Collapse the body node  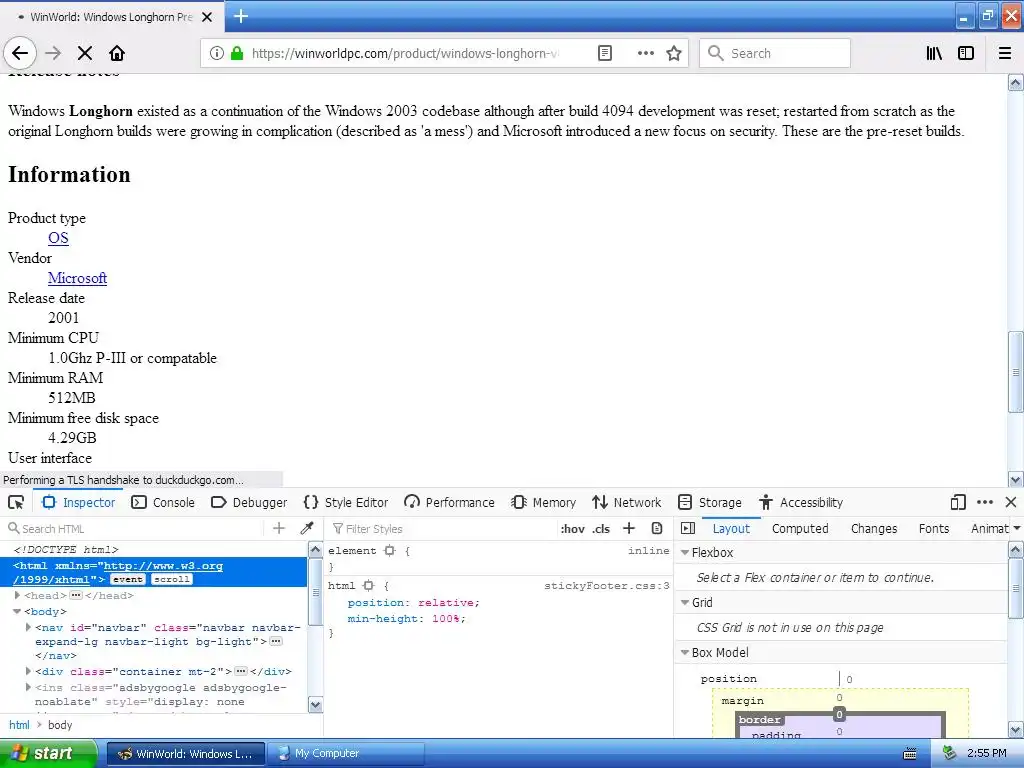18,612
